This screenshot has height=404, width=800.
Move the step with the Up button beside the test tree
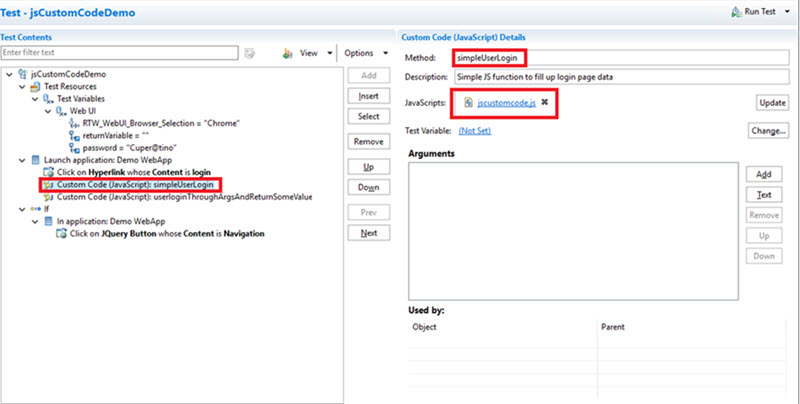point(368,167)
